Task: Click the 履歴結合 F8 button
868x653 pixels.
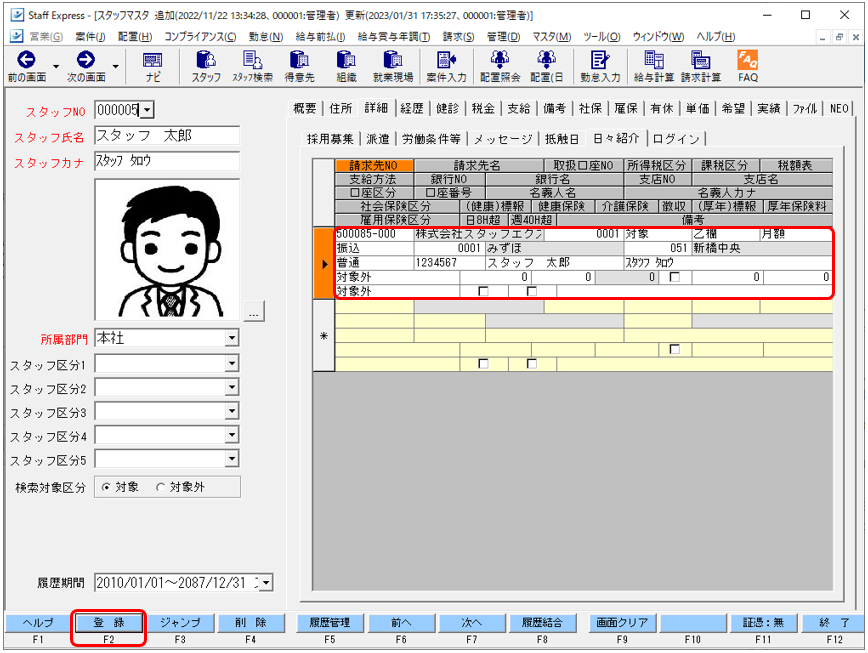Action: (542, 623)
